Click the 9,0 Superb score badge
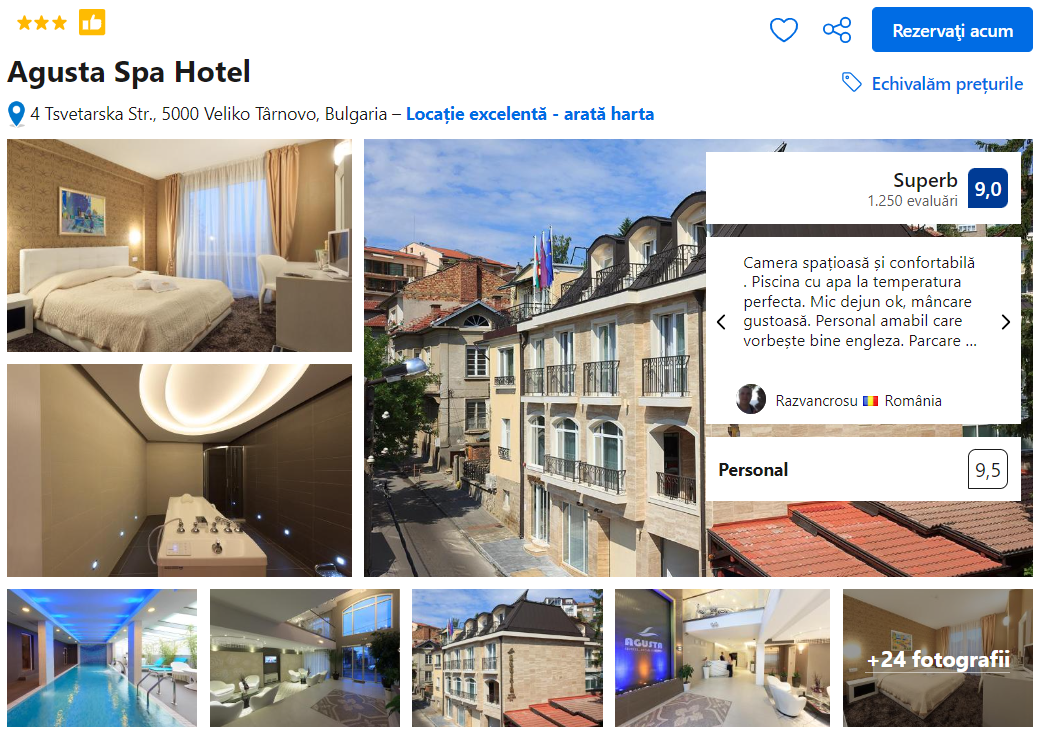Image resolution: width=1040 pixels, height=740 pixels. [x=988, y=188]
